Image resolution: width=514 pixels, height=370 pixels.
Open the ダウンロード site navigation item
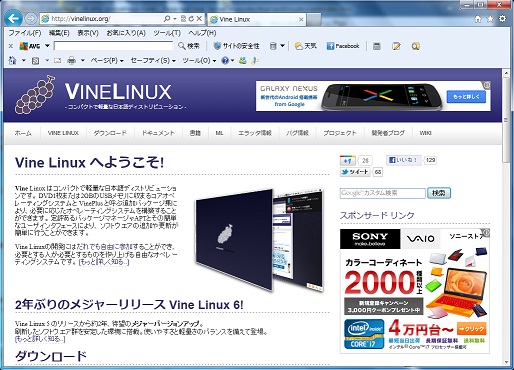coord(110,133)
